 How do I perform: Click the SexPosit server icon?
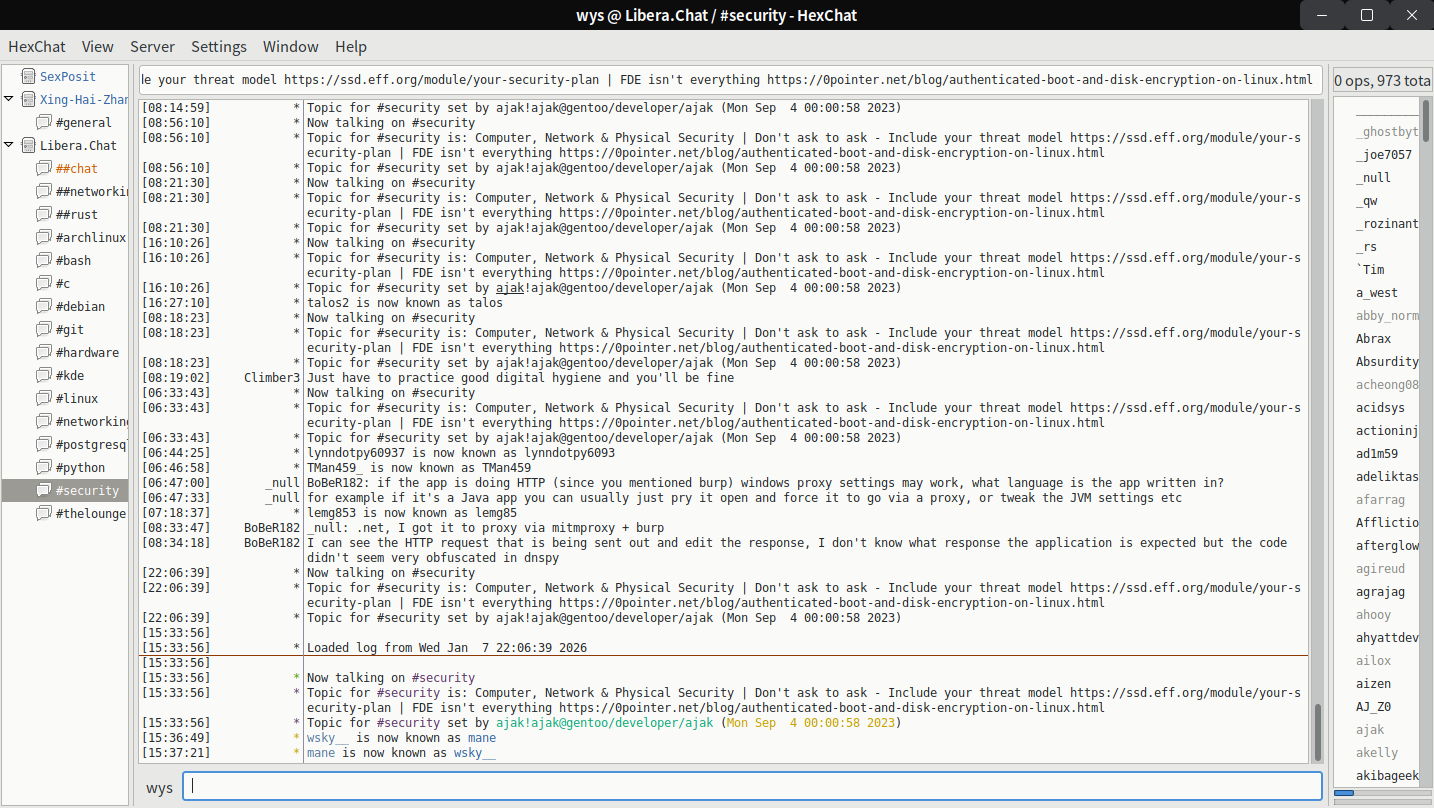(x=28, y=76)
